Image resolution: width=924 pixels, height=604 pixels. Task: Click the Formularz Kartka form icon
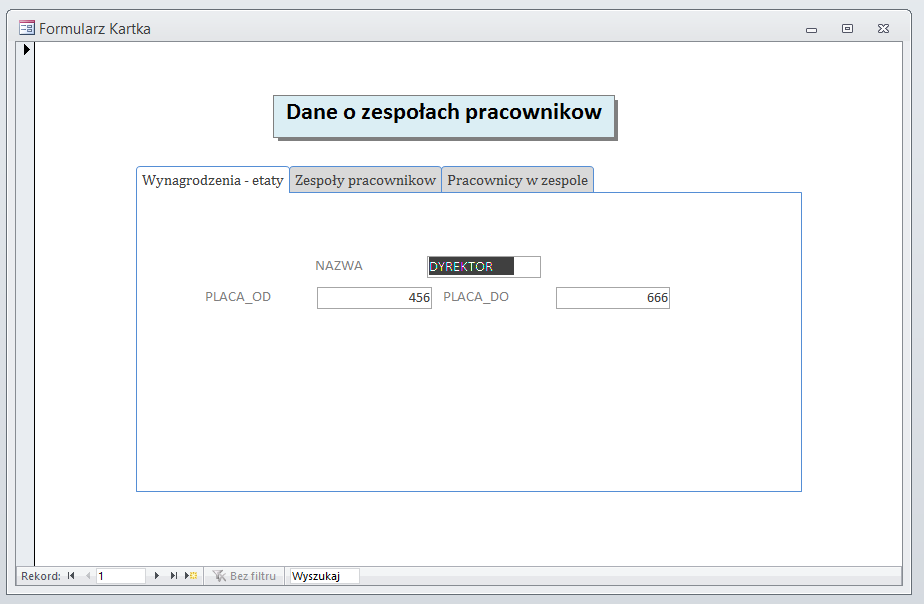(x=27, y=28)
